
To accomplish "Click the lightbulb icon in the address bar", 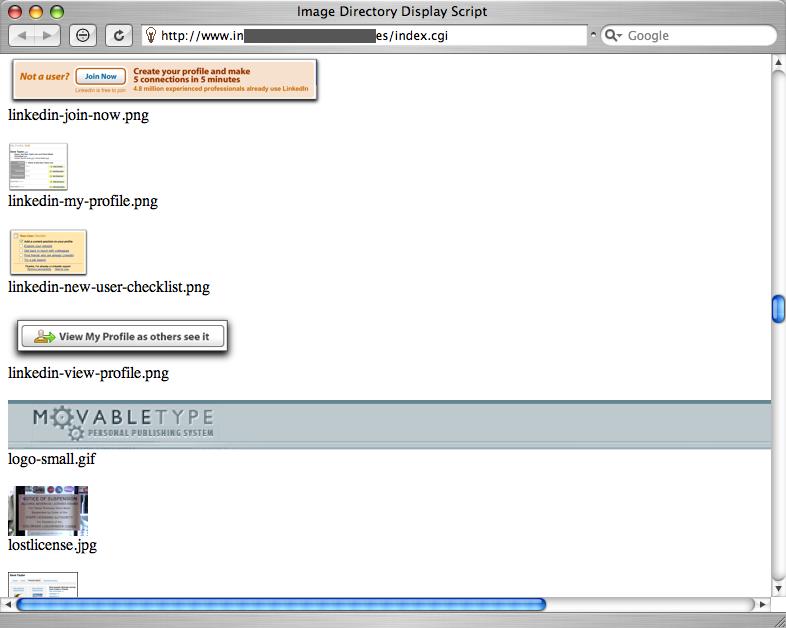I will pyautogui.click(x=150, y=35).
